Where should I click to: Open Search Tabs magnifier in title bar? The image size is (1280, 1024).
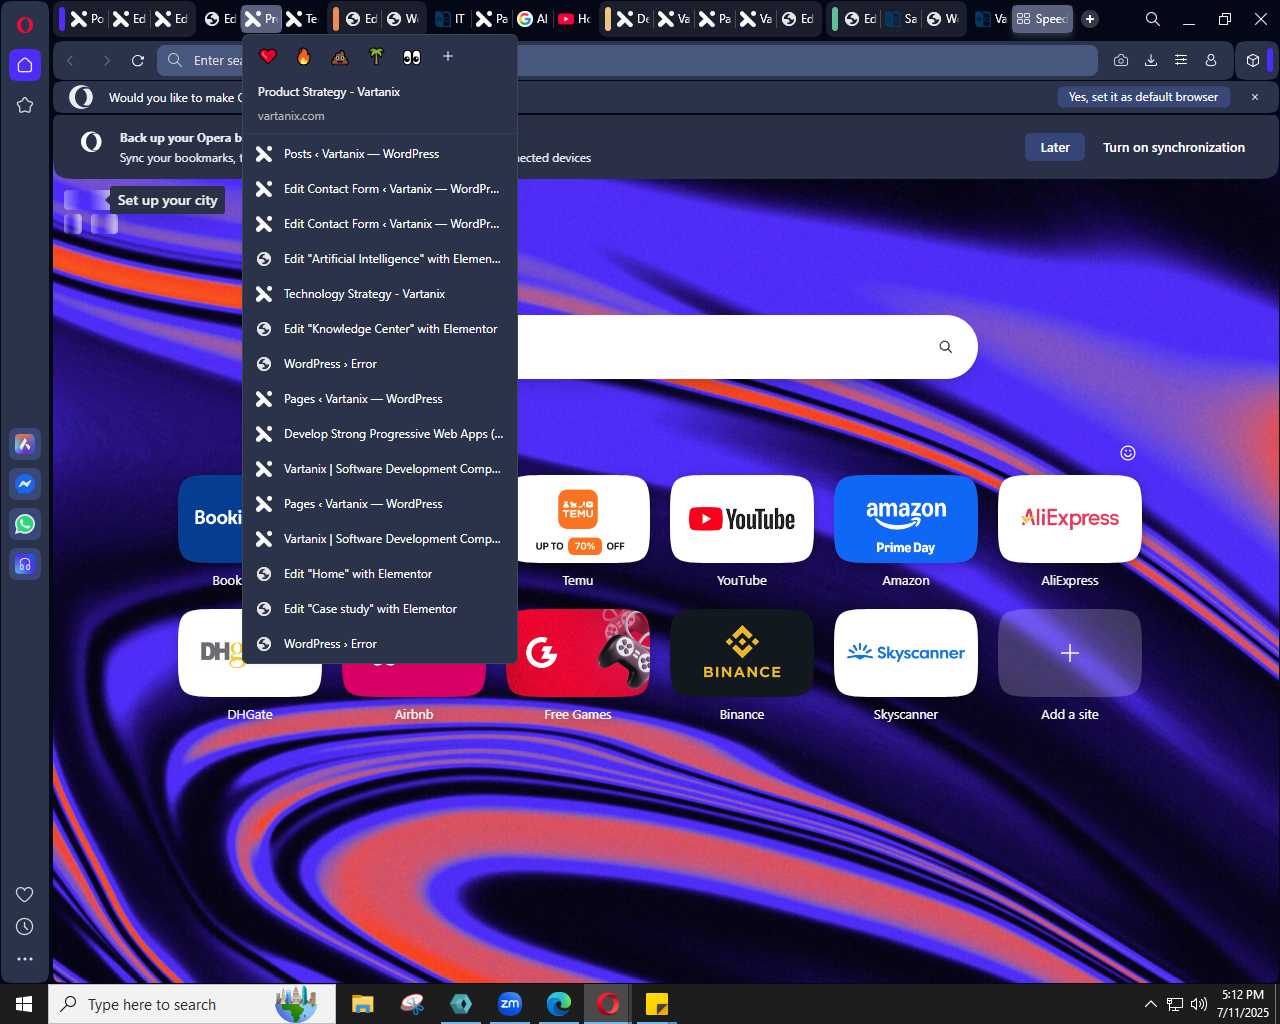point(1153,19)
